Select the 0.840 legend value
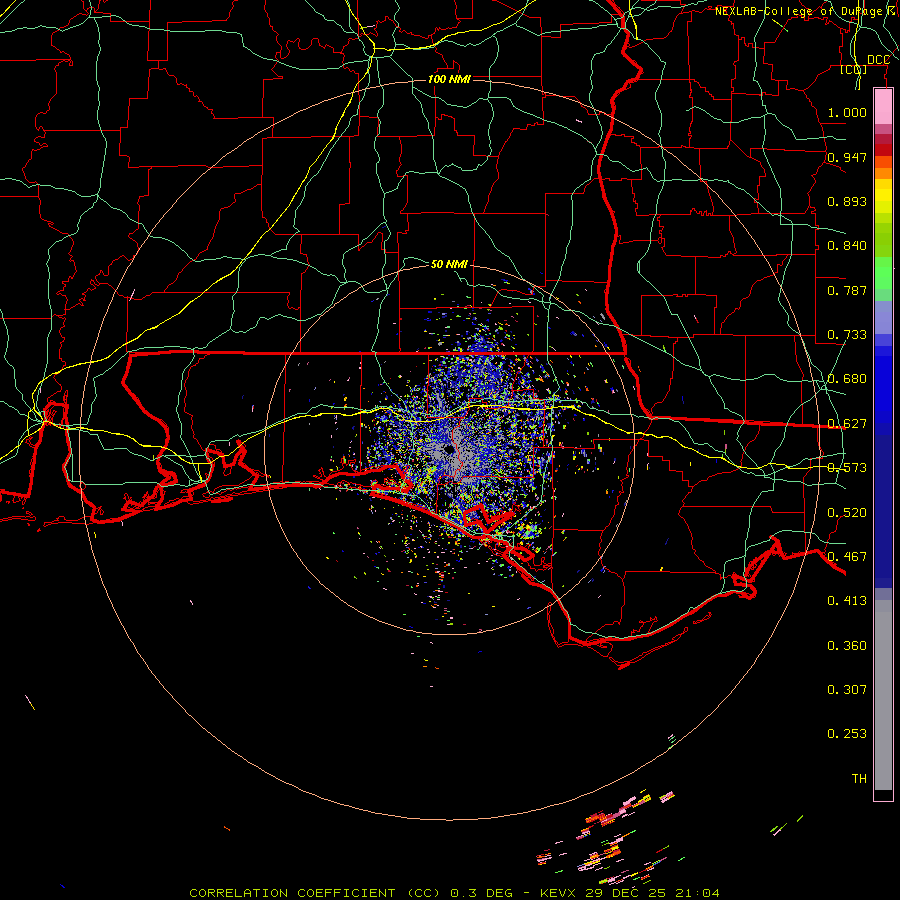 (847, 246)
